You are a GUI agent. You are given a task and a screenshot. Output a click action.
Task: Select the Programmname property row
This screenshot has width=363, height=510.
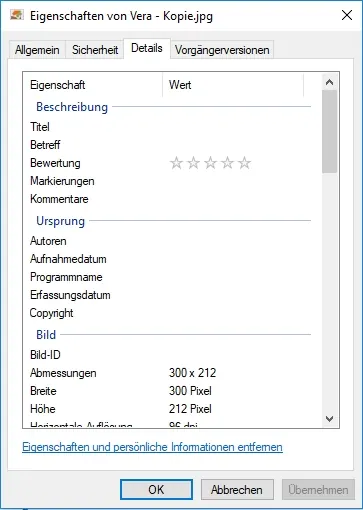(x=170, y=277)
